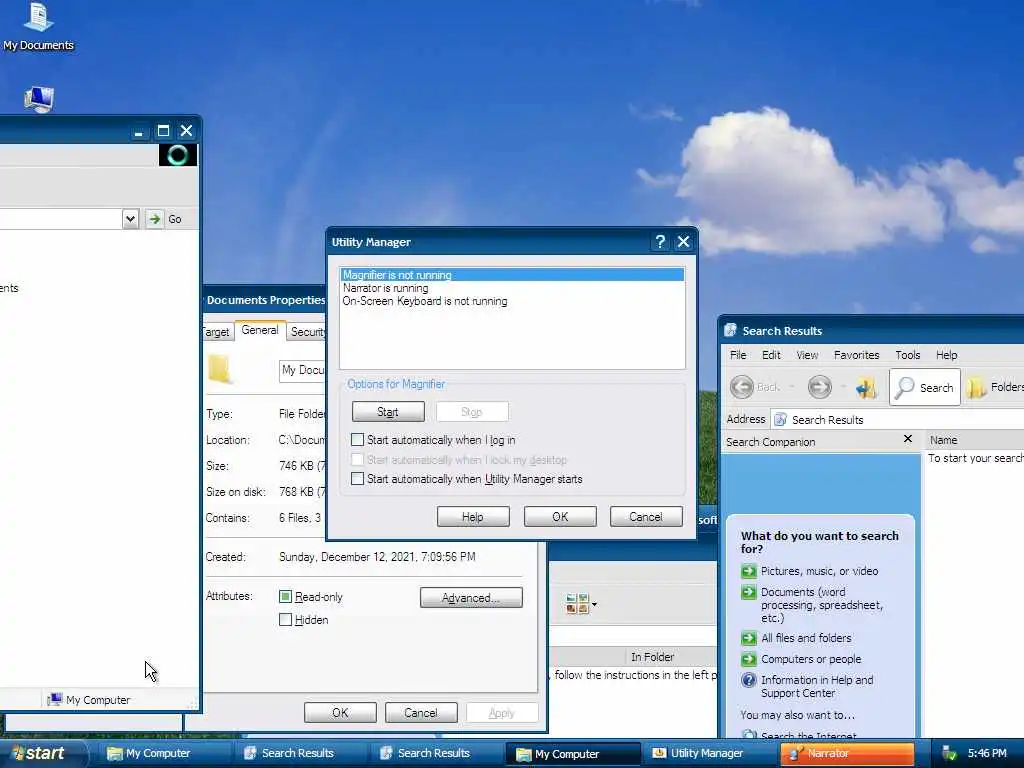
Task: Click the My Documents name field
Action: click(302, 370)
